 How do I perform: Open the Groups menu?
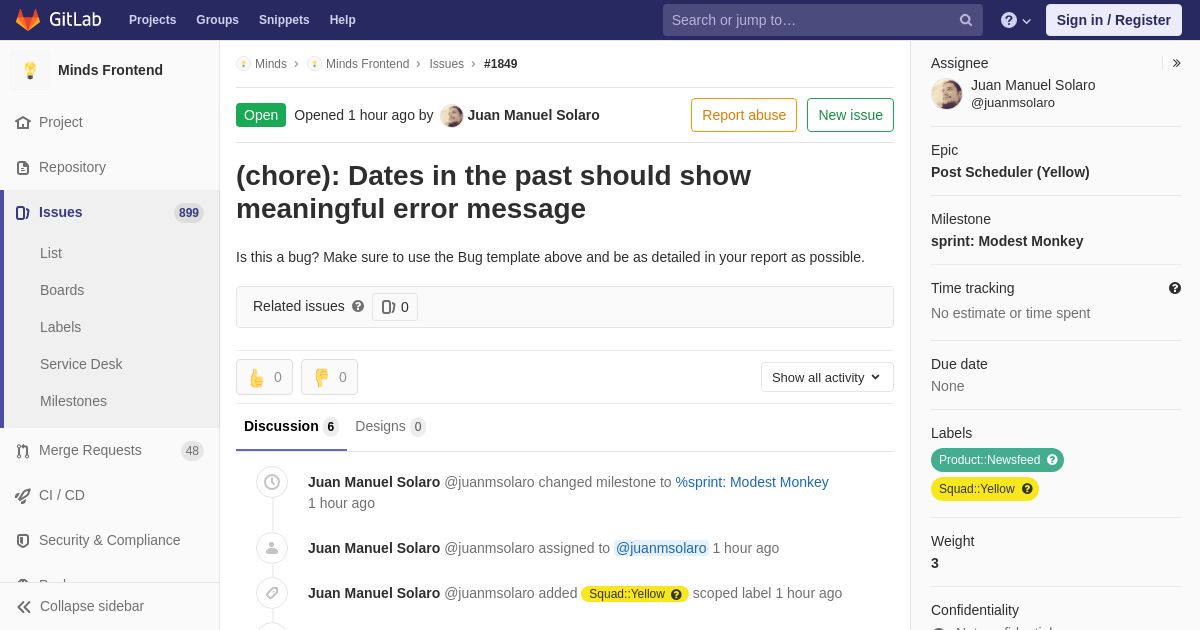217,20
